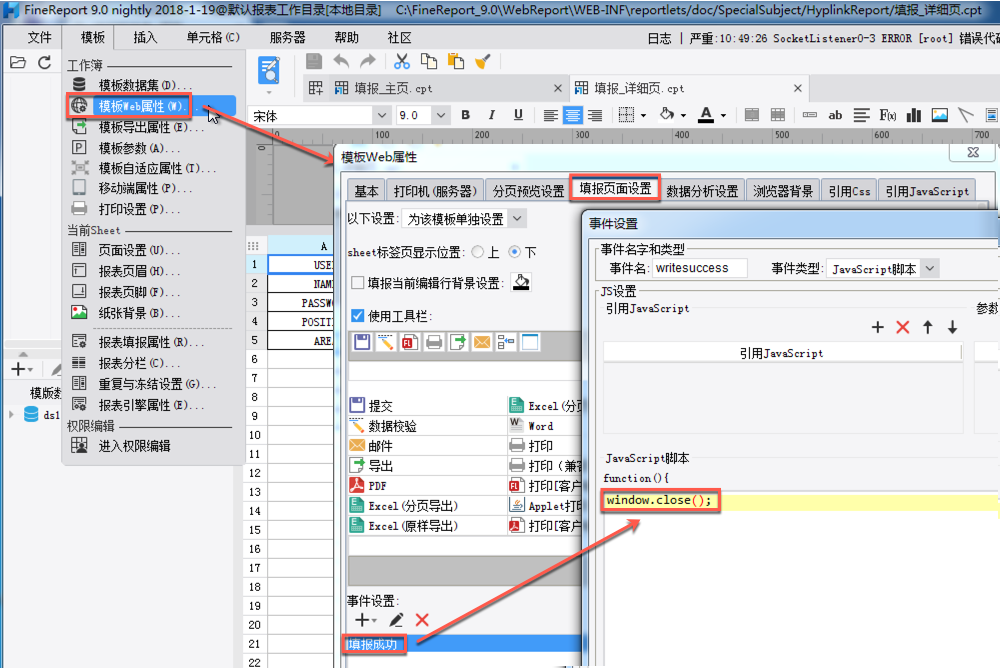This screenshot has height=668, width=1000.
Task: Align text left
Action: coord(550,115)
